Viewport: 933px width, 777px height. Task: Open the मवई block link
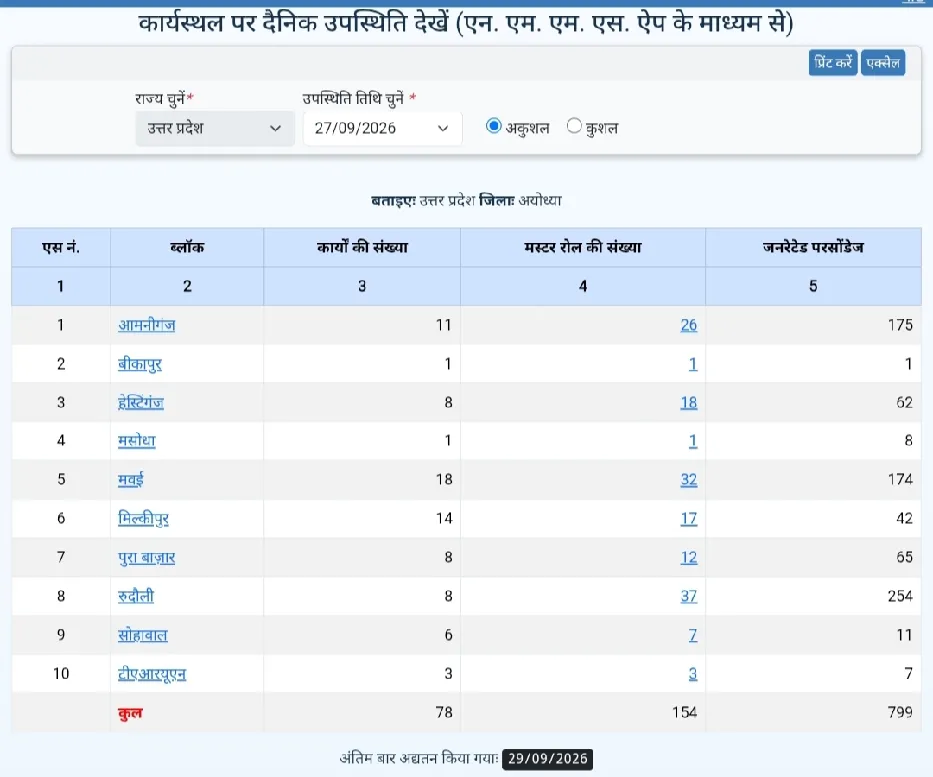130,480
